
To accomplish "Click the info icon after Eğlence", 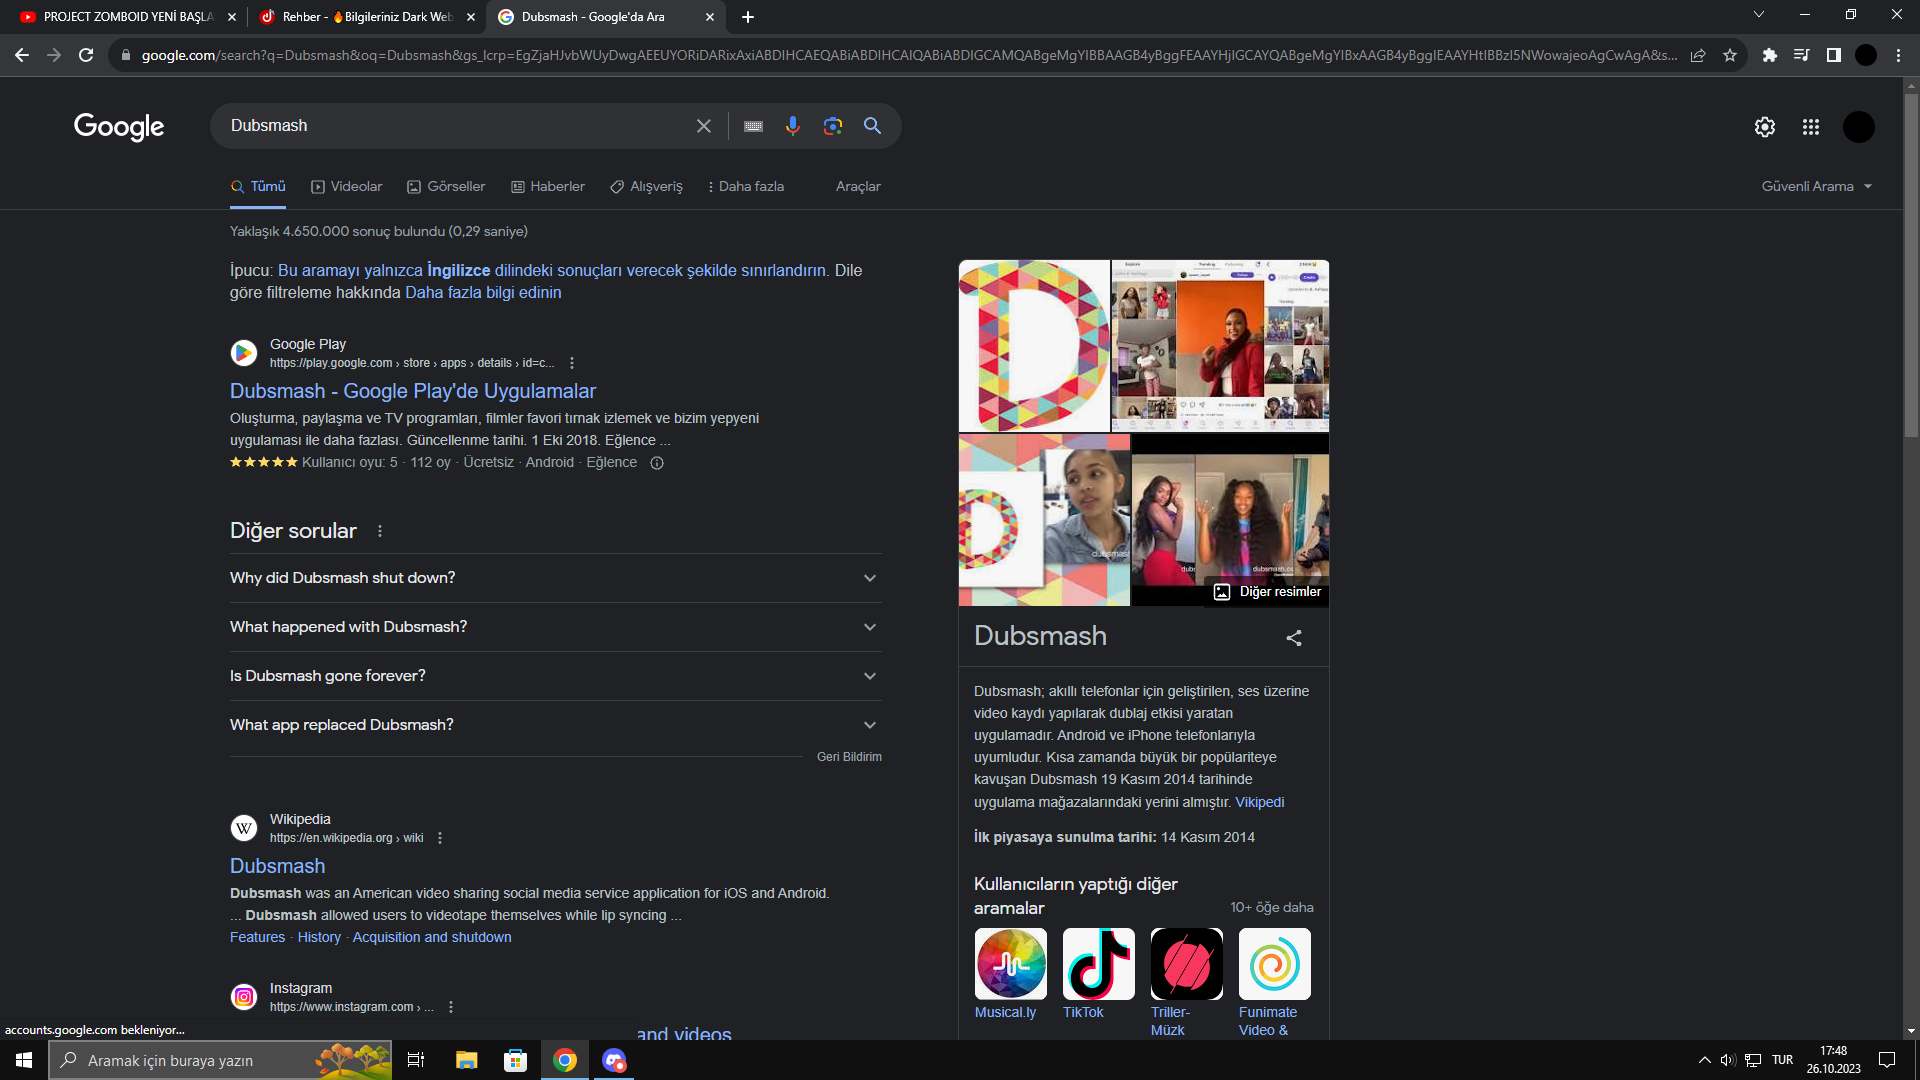I will point(657,463).
